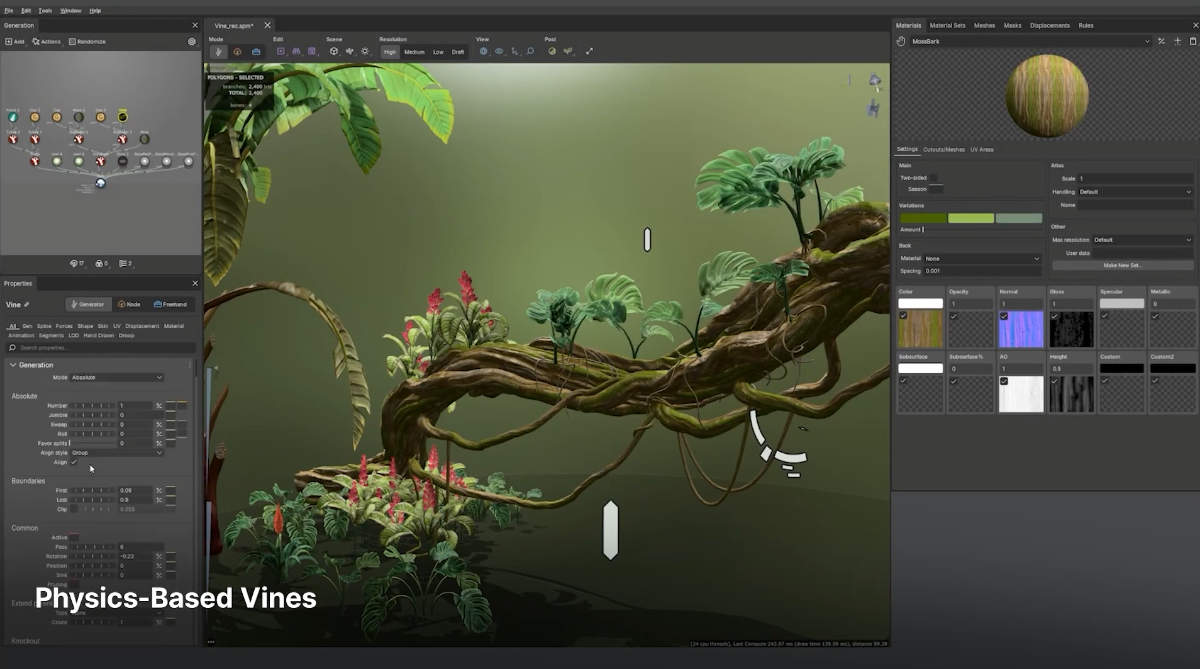Open the Generation Mode Absolute dropdown
Viewport: 1200px width, 669px height.
click(117, 377)
